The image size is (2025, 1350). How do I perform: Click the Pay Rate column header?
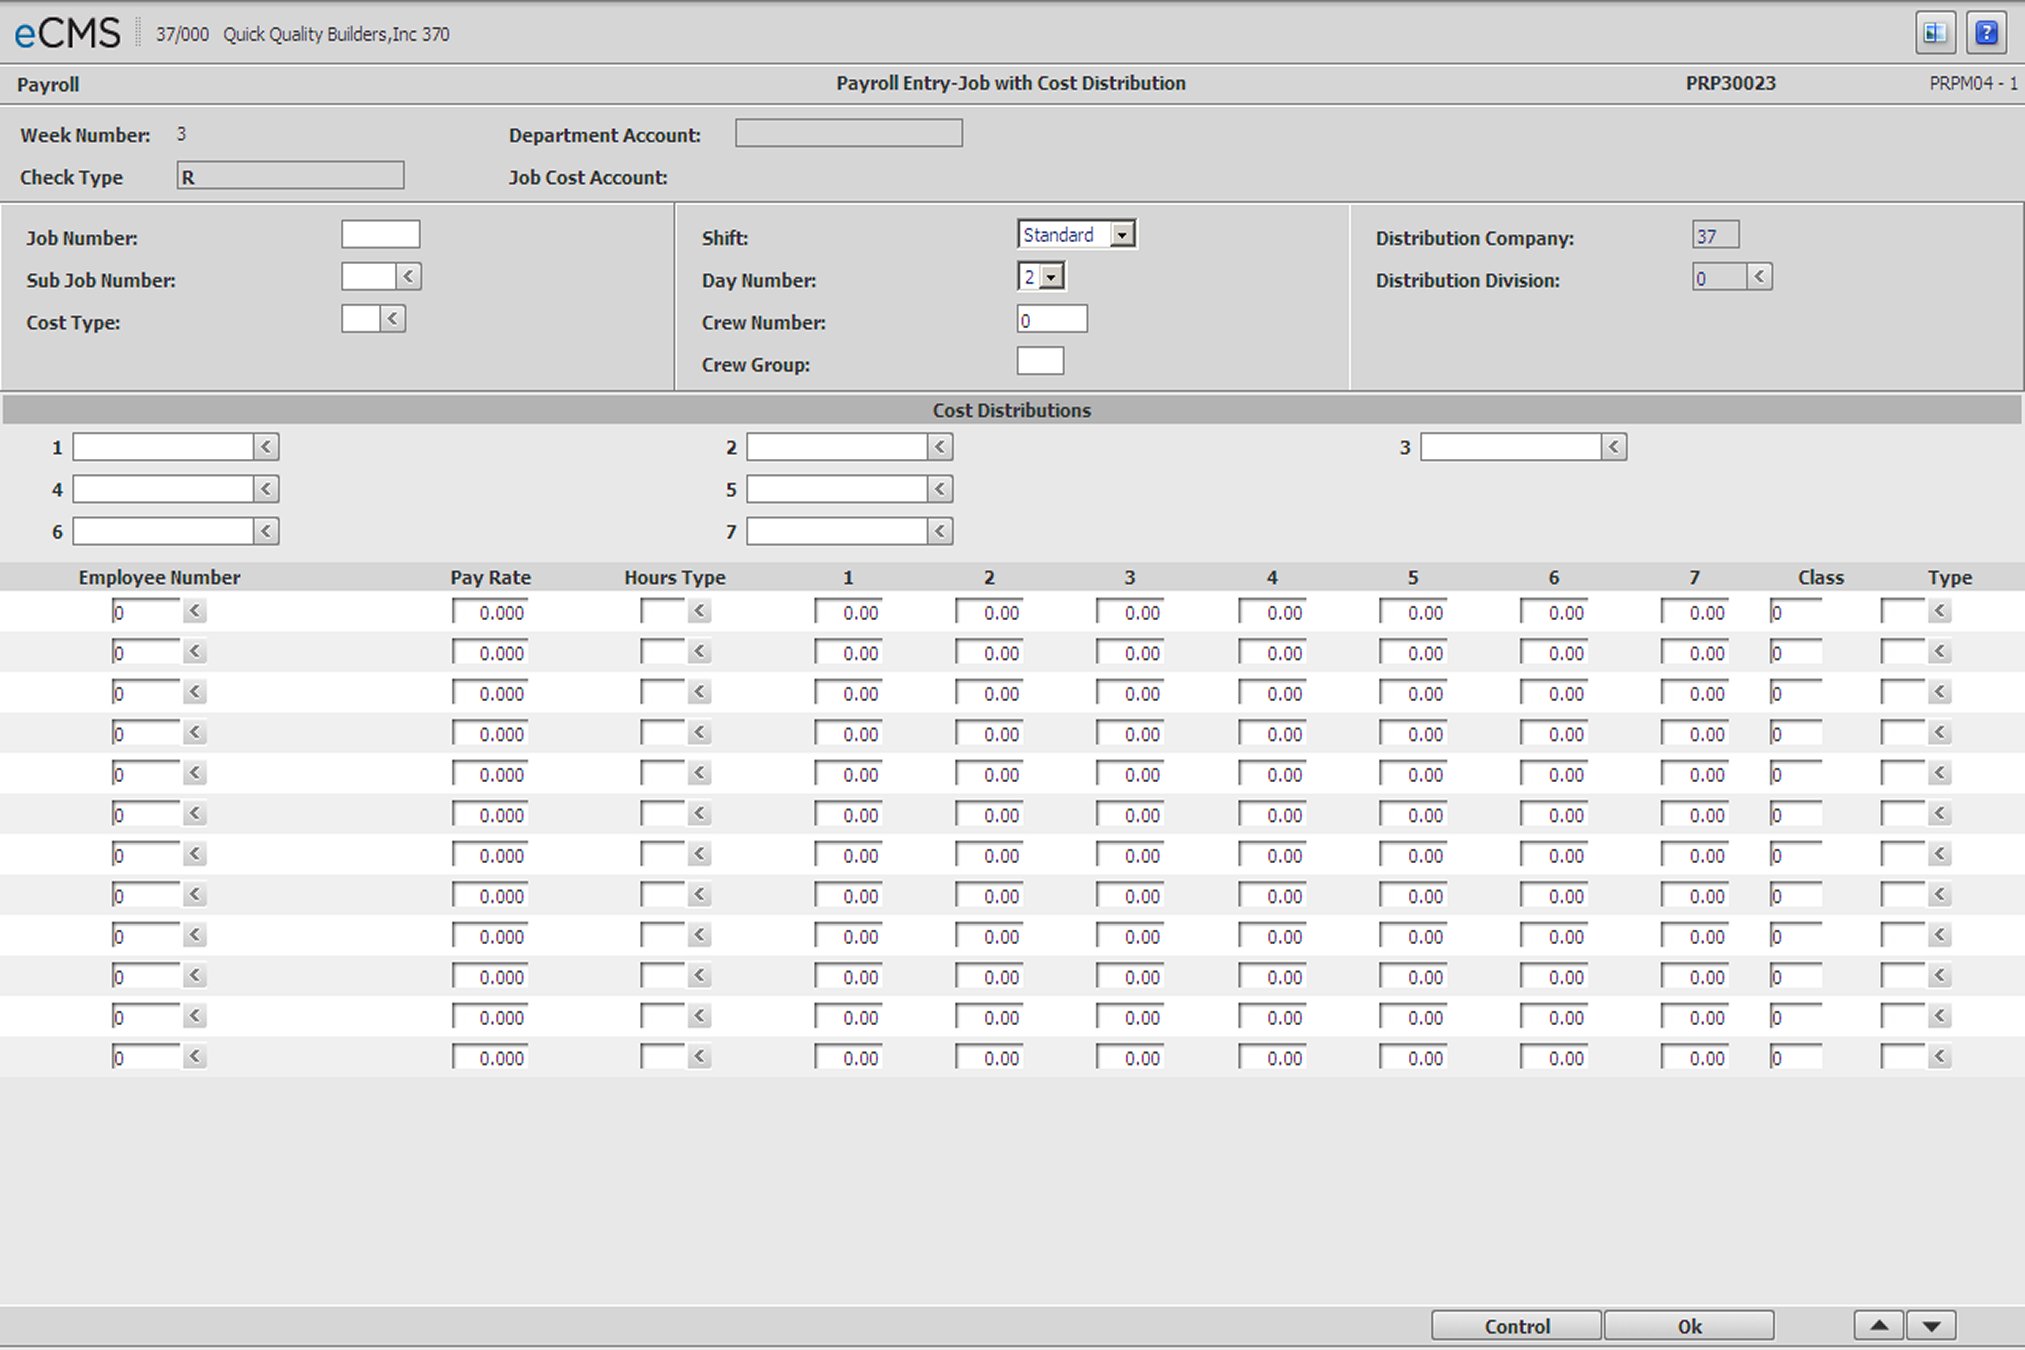(x=490, y=577)
